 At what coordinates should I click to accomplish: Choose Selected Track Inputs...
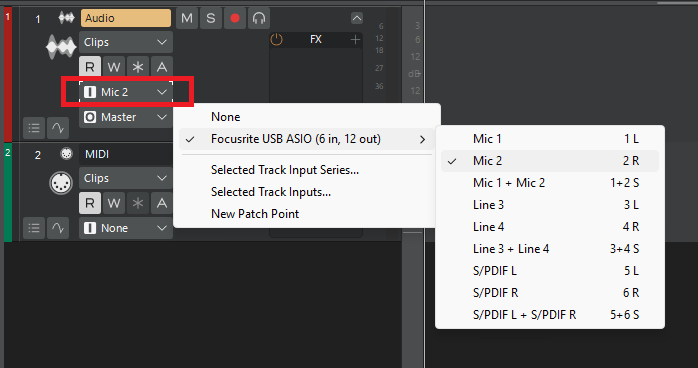pyautogui.click(x=307, y=192)
